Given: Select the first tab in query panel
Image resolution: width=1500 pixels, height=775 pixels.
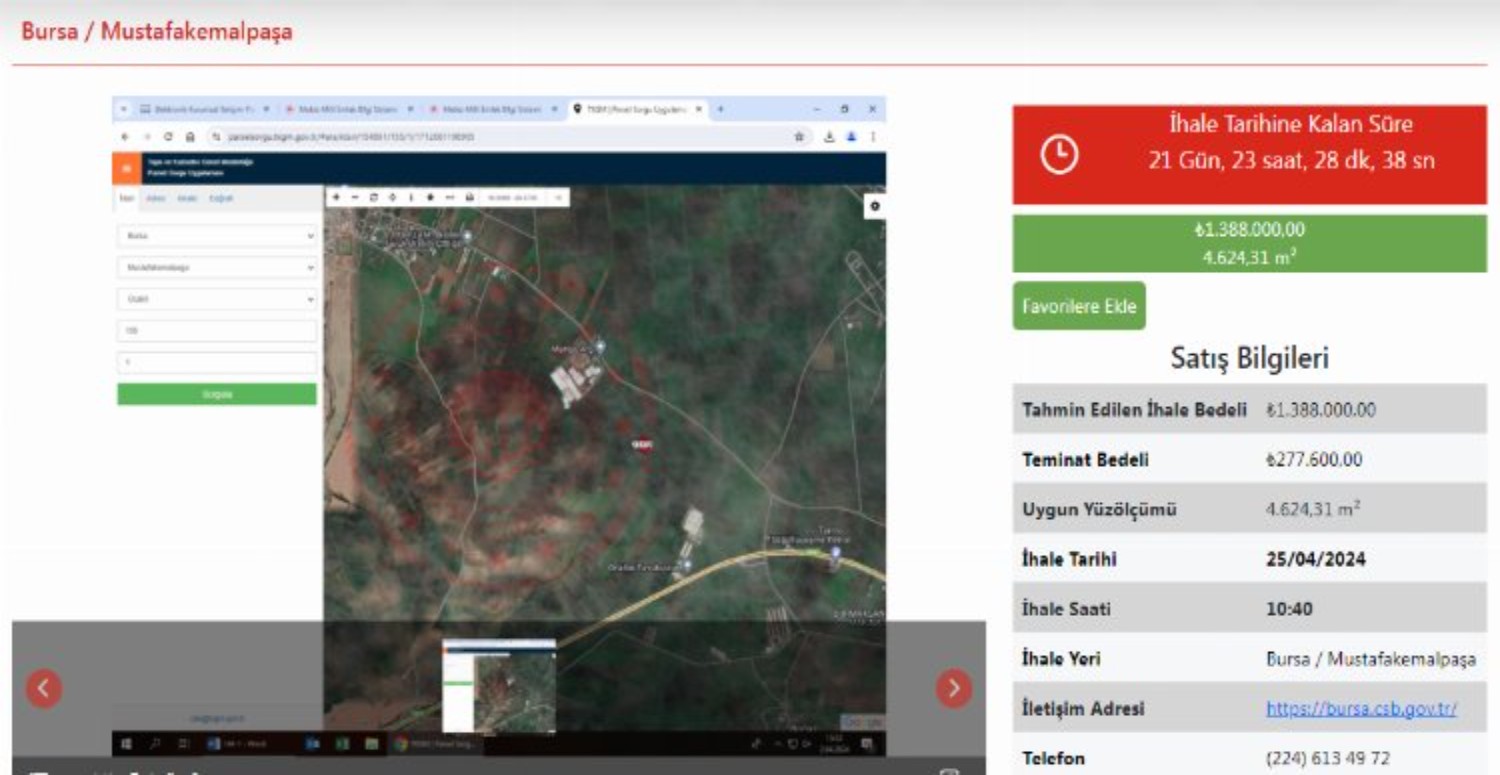Looking at the screenshot, I should coord(126,198).
